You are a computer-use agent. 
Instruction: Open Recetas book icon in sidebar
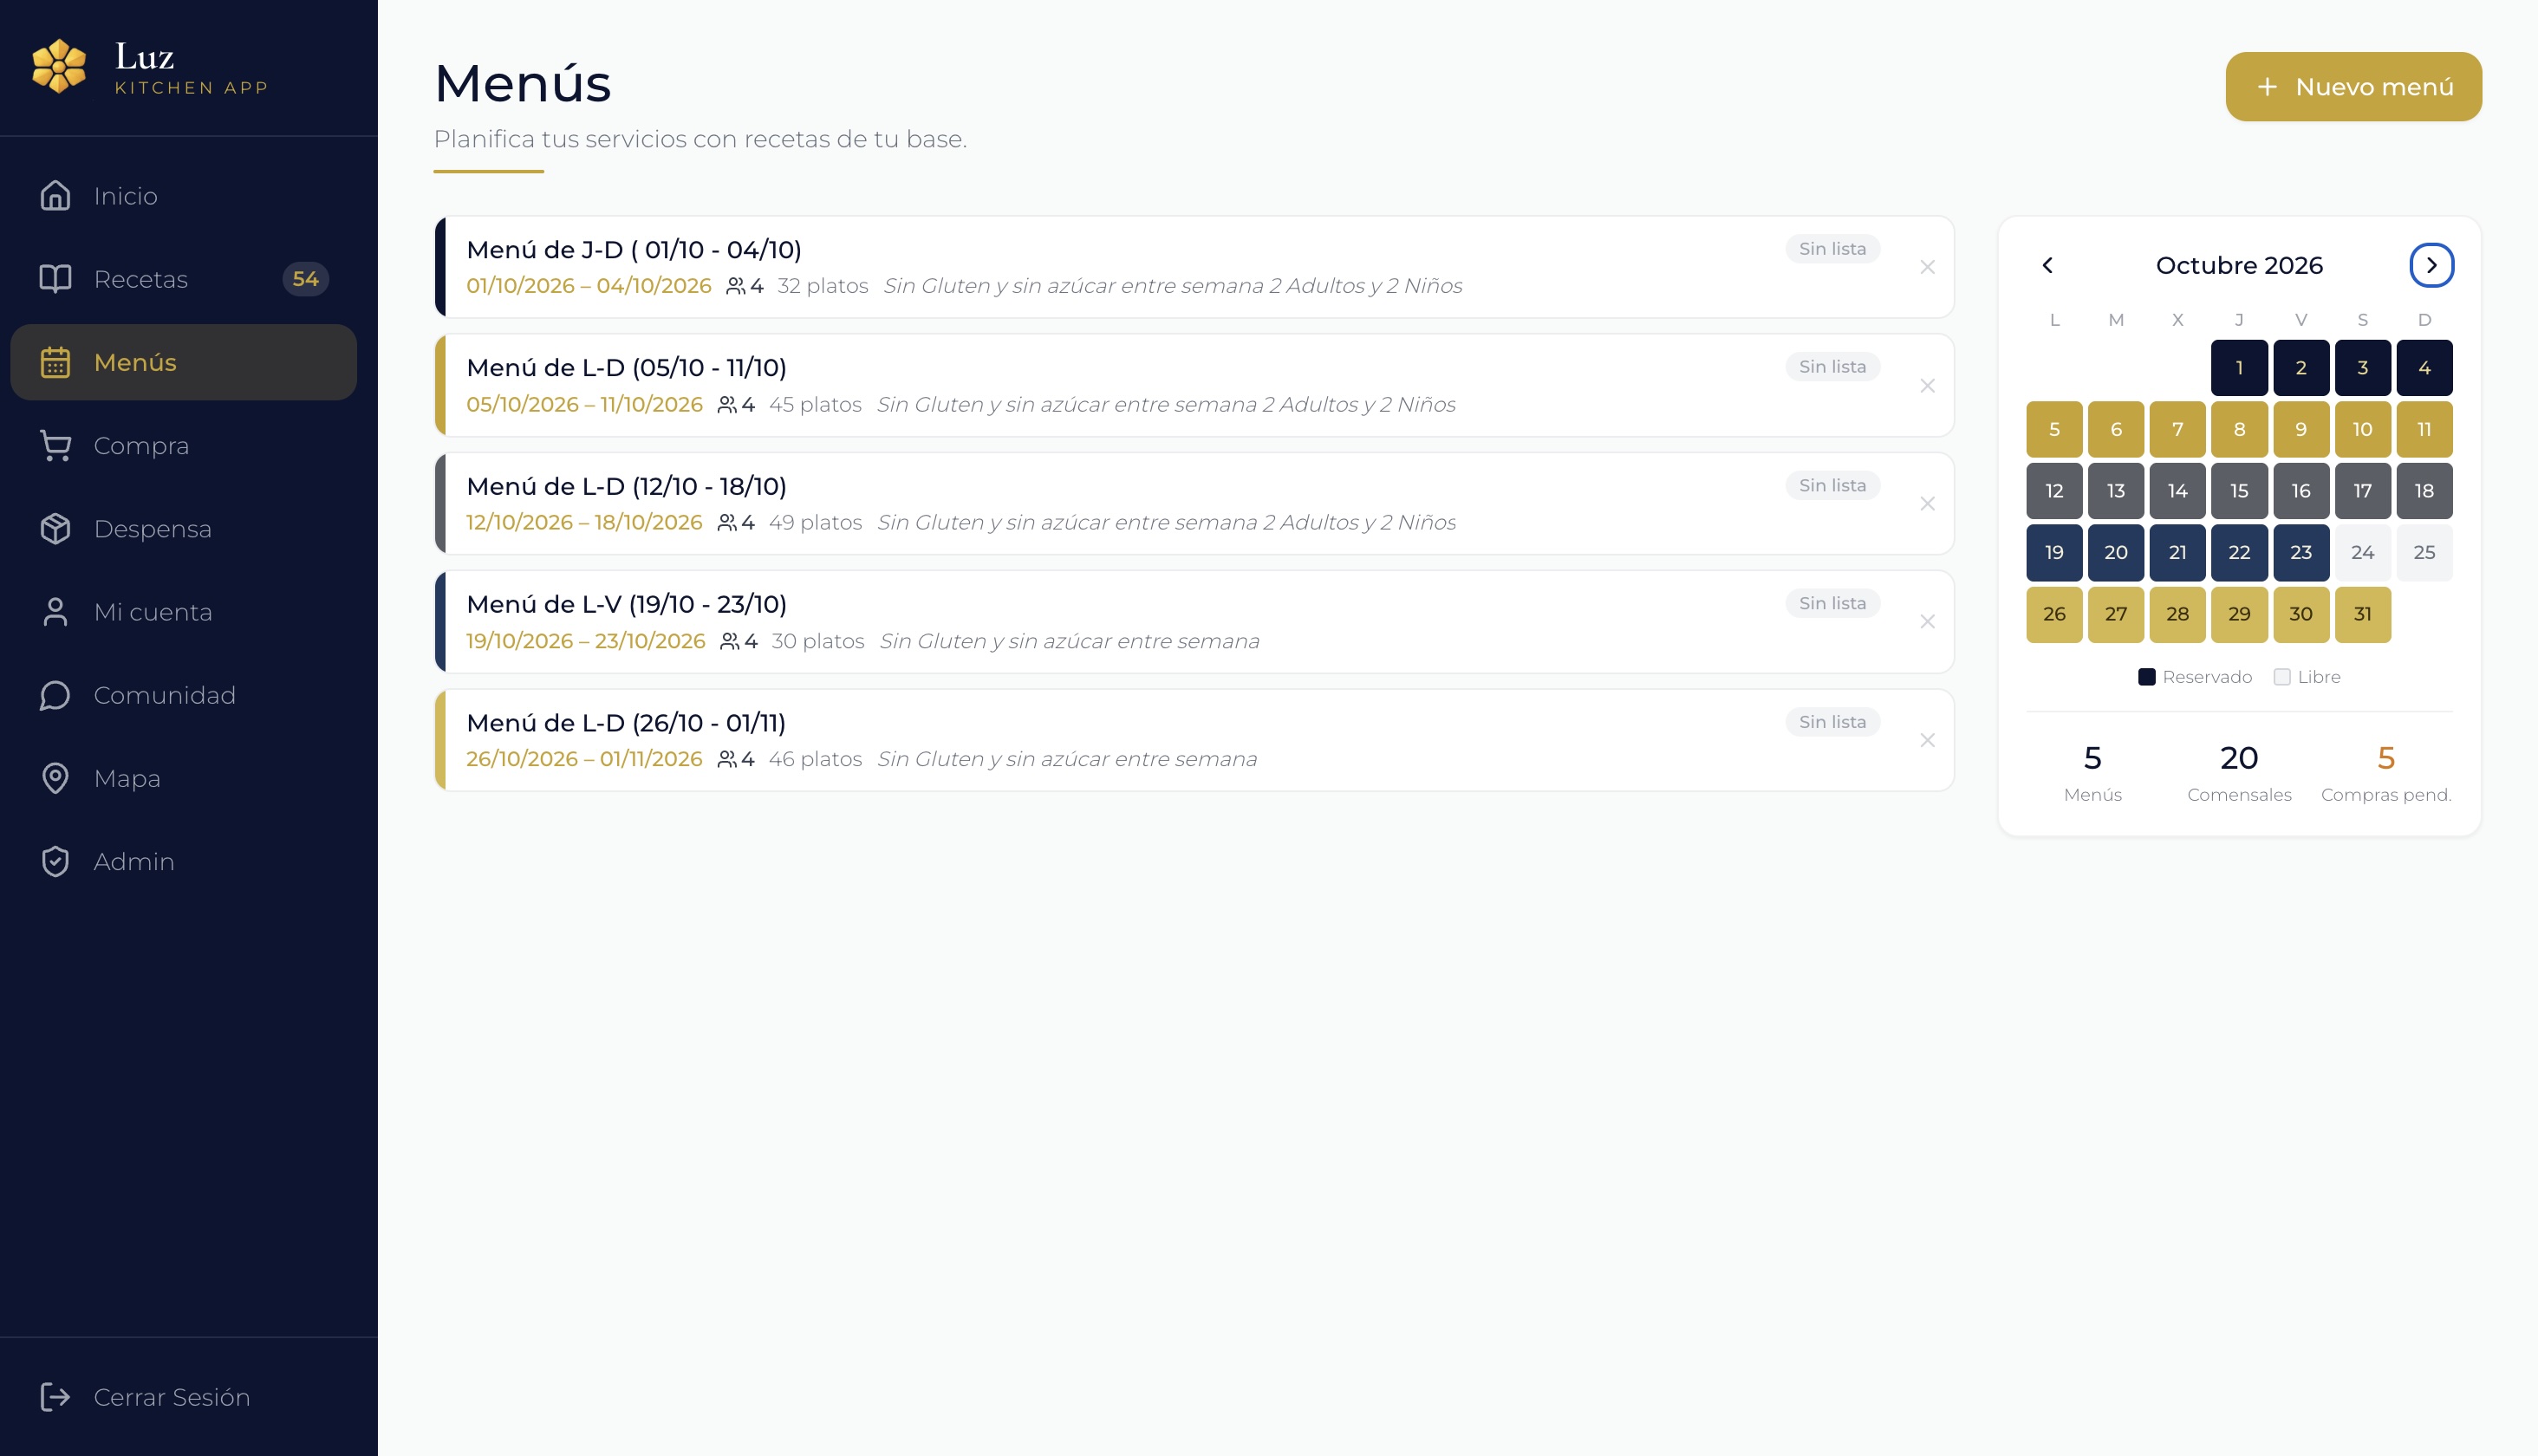tap(55, 279)
